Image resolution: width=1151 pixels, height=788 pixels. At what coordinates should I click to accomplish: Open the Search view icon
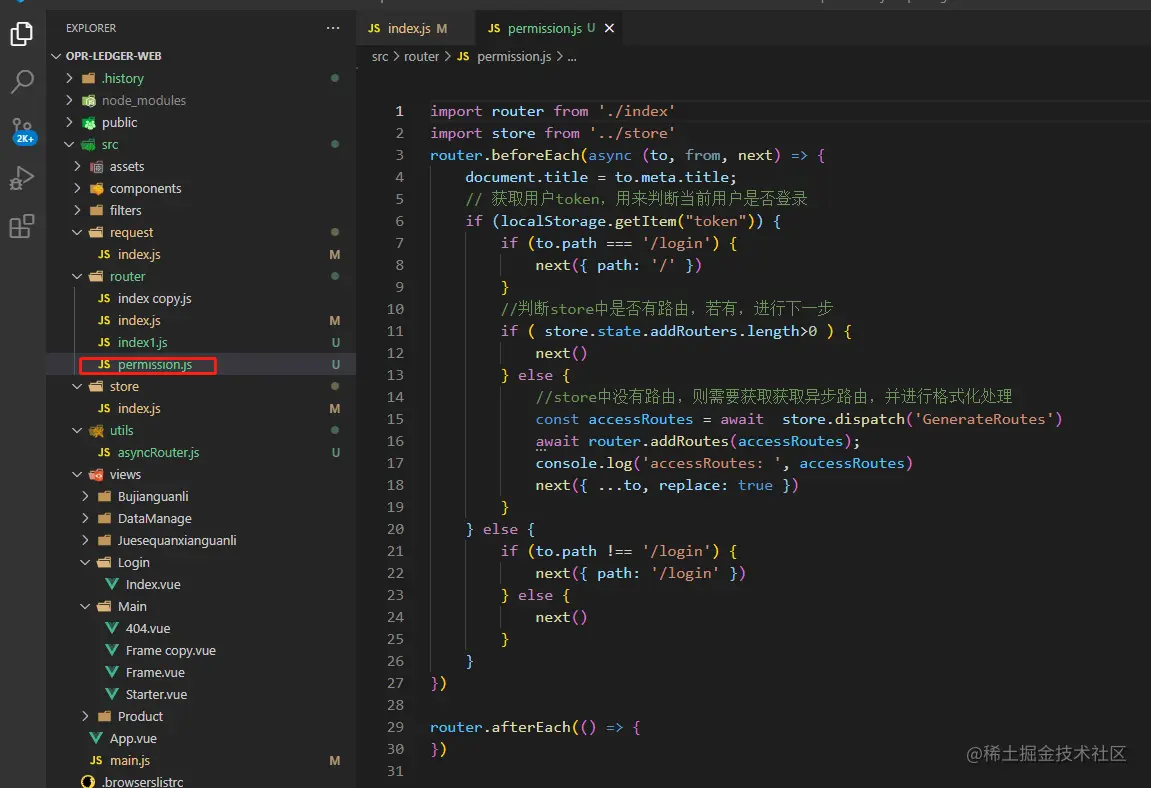22,82
